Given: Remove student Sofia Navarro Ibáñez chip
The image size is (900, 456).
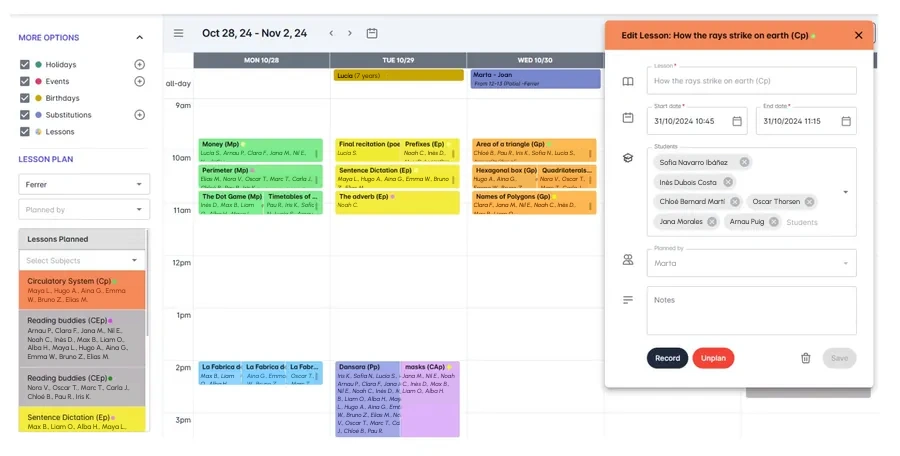Looking at the screenshot, I should pos(744,163).
